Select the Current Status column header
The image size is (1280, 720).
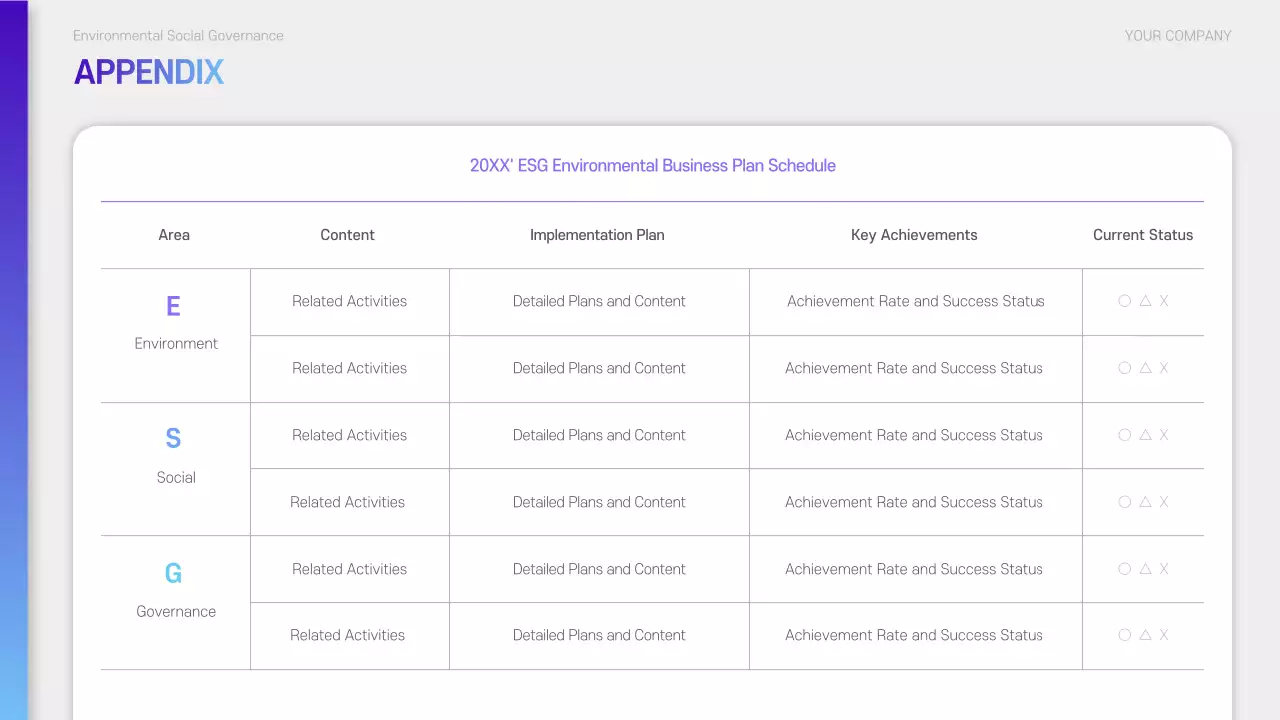click(1142, 235)
